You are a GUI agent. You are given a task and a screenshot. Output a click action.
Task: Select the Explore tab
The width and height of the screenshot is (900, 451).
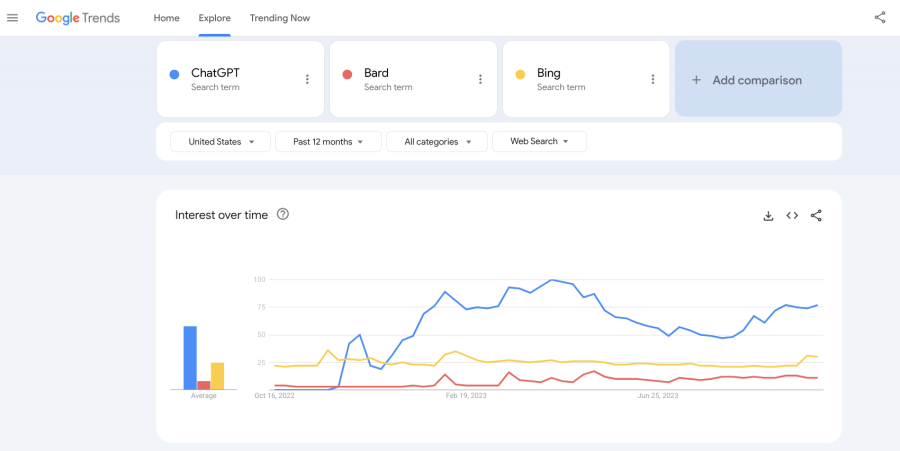(214, 18)
